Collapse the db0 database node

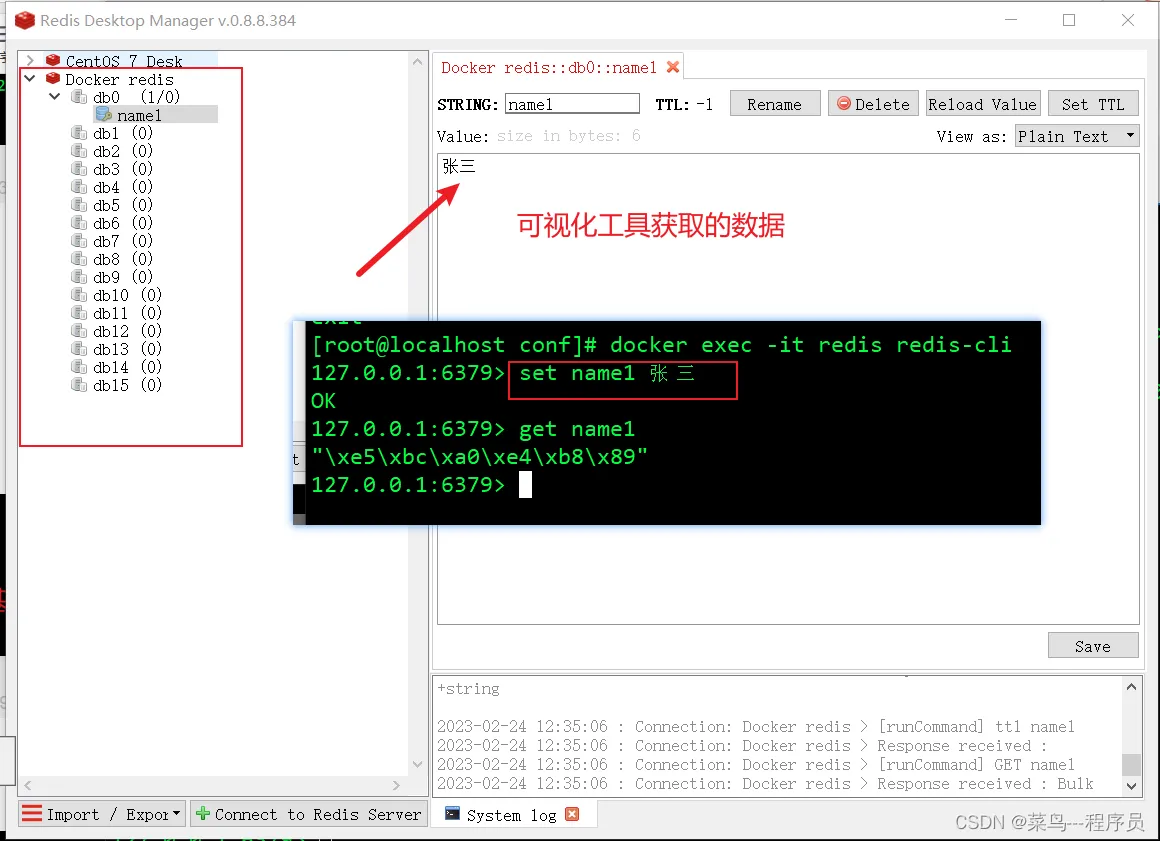55,96
